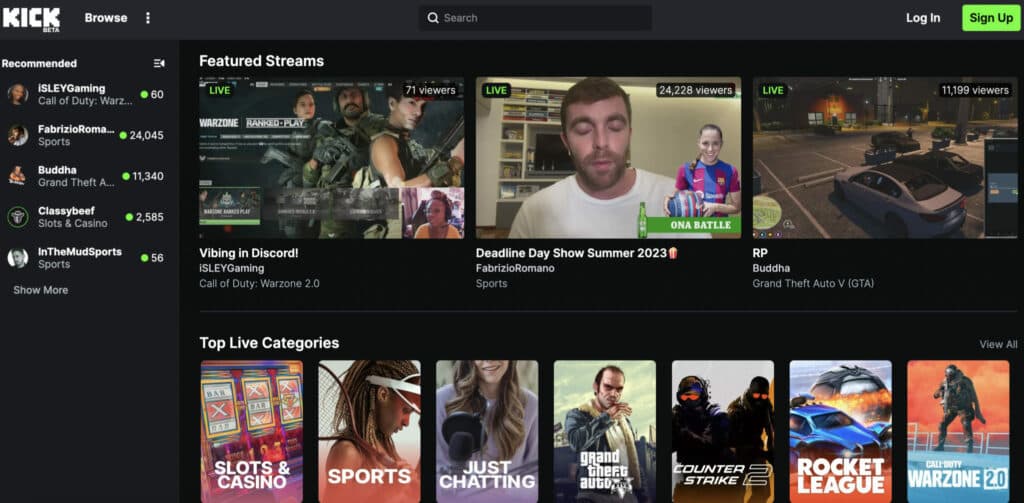Click Slots & Casino under Classybeef

click(72, 223)
